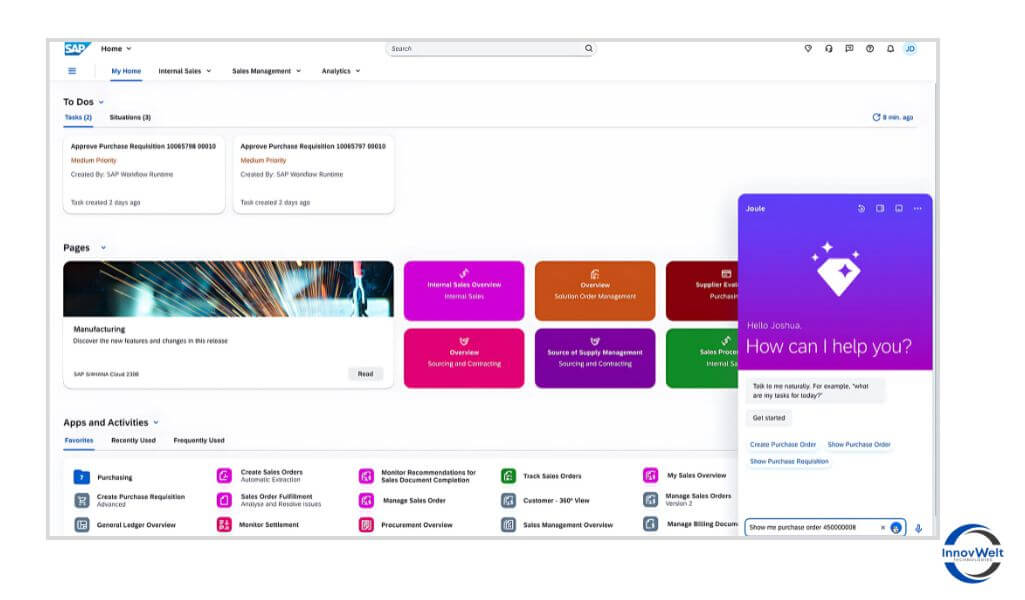Click the search magnifier icon
1025x600 pixels.
pos(589,48)
